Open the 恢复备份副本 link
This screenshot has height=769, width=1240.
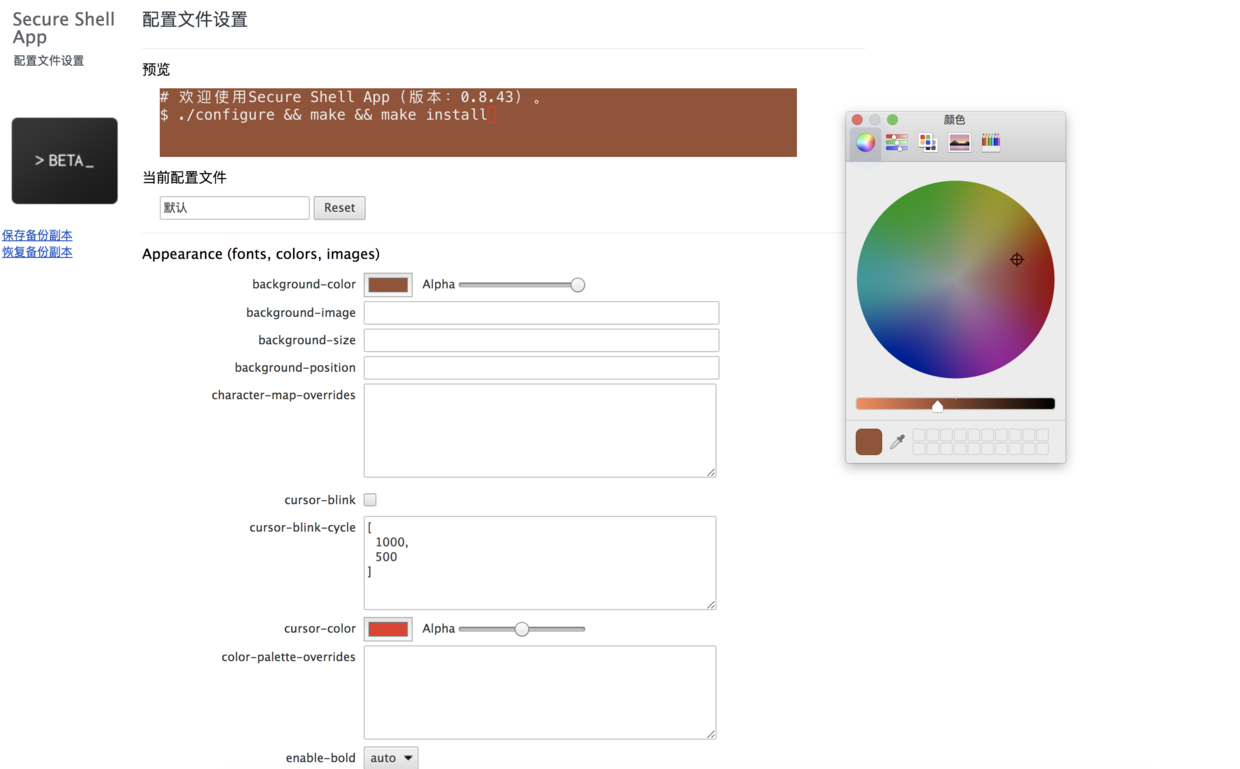click(37, 252)
